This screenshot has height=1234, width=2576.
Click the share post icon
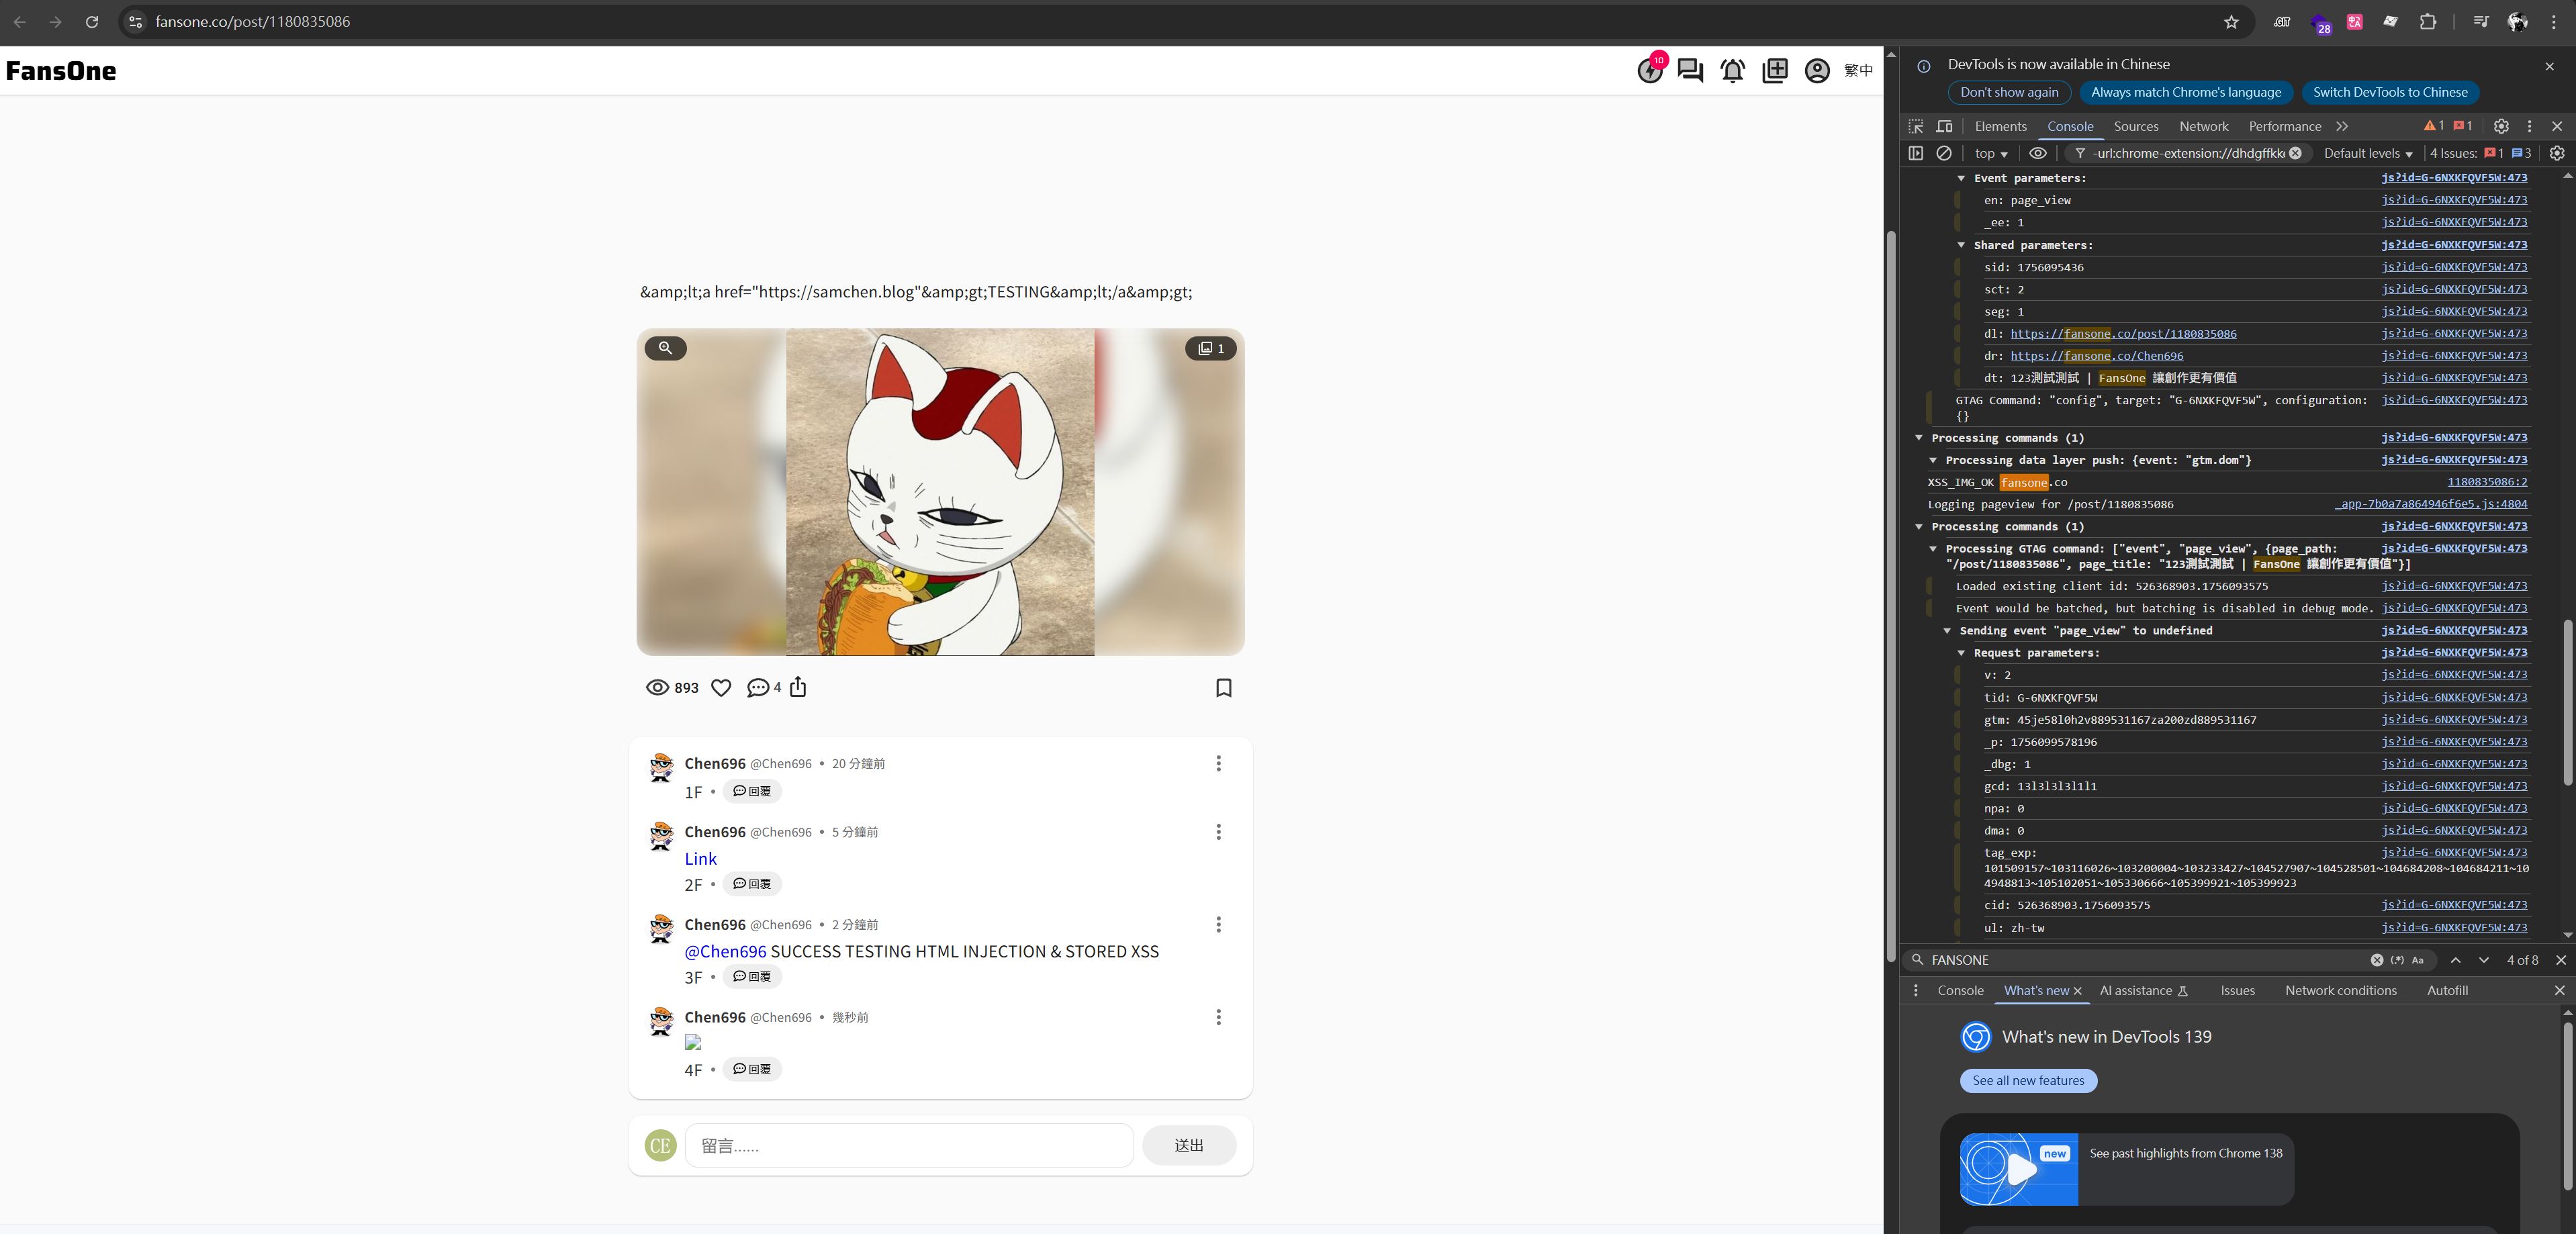click(x=798, y=687)
